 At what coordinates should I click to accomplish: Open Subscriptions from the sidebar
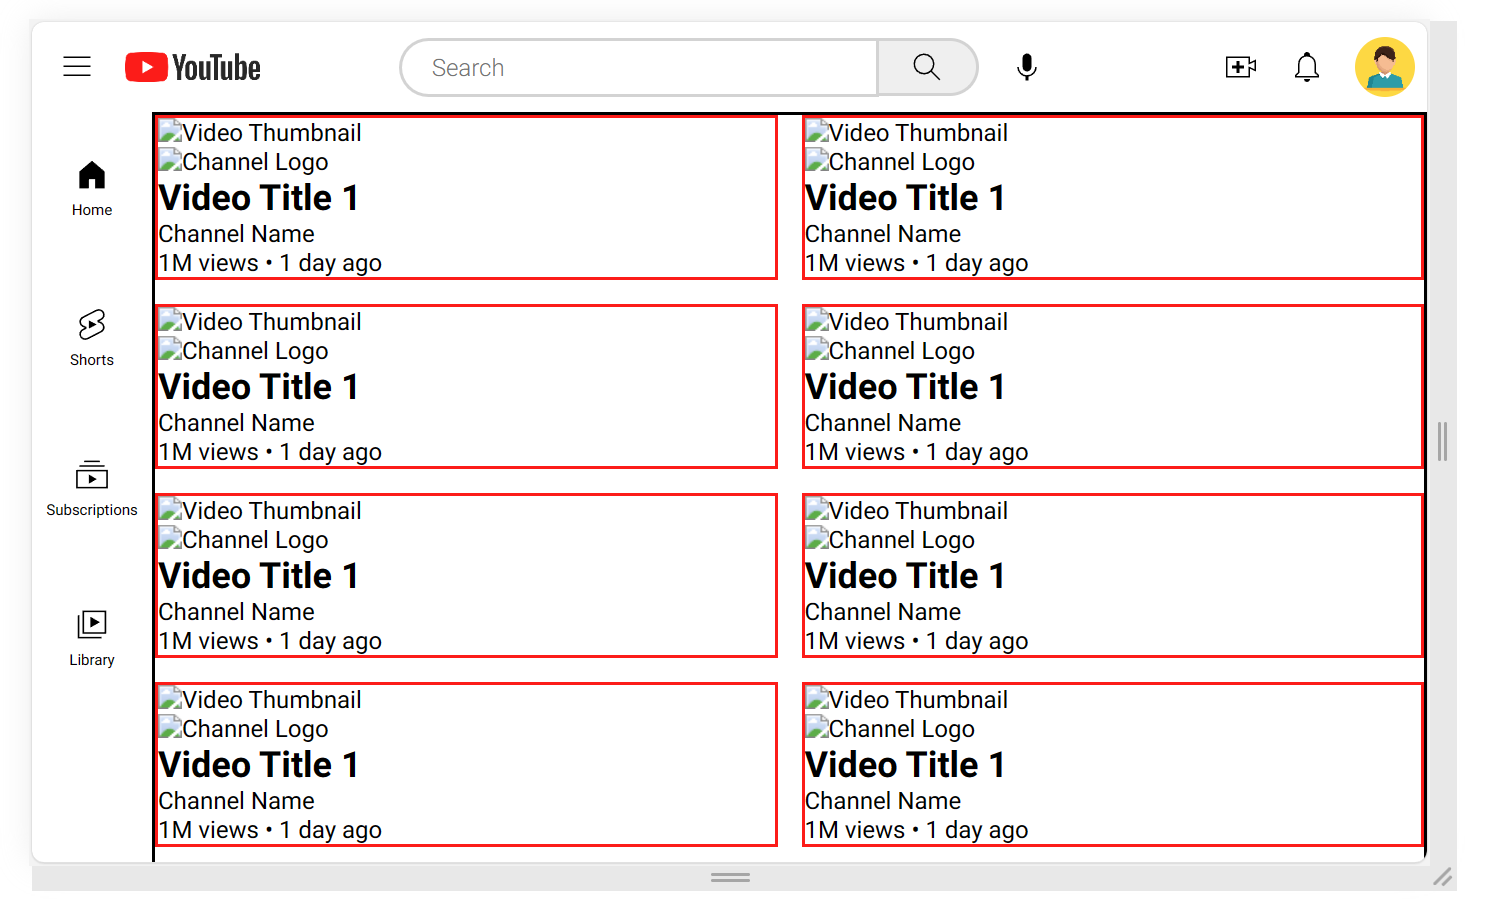[92, 488]
